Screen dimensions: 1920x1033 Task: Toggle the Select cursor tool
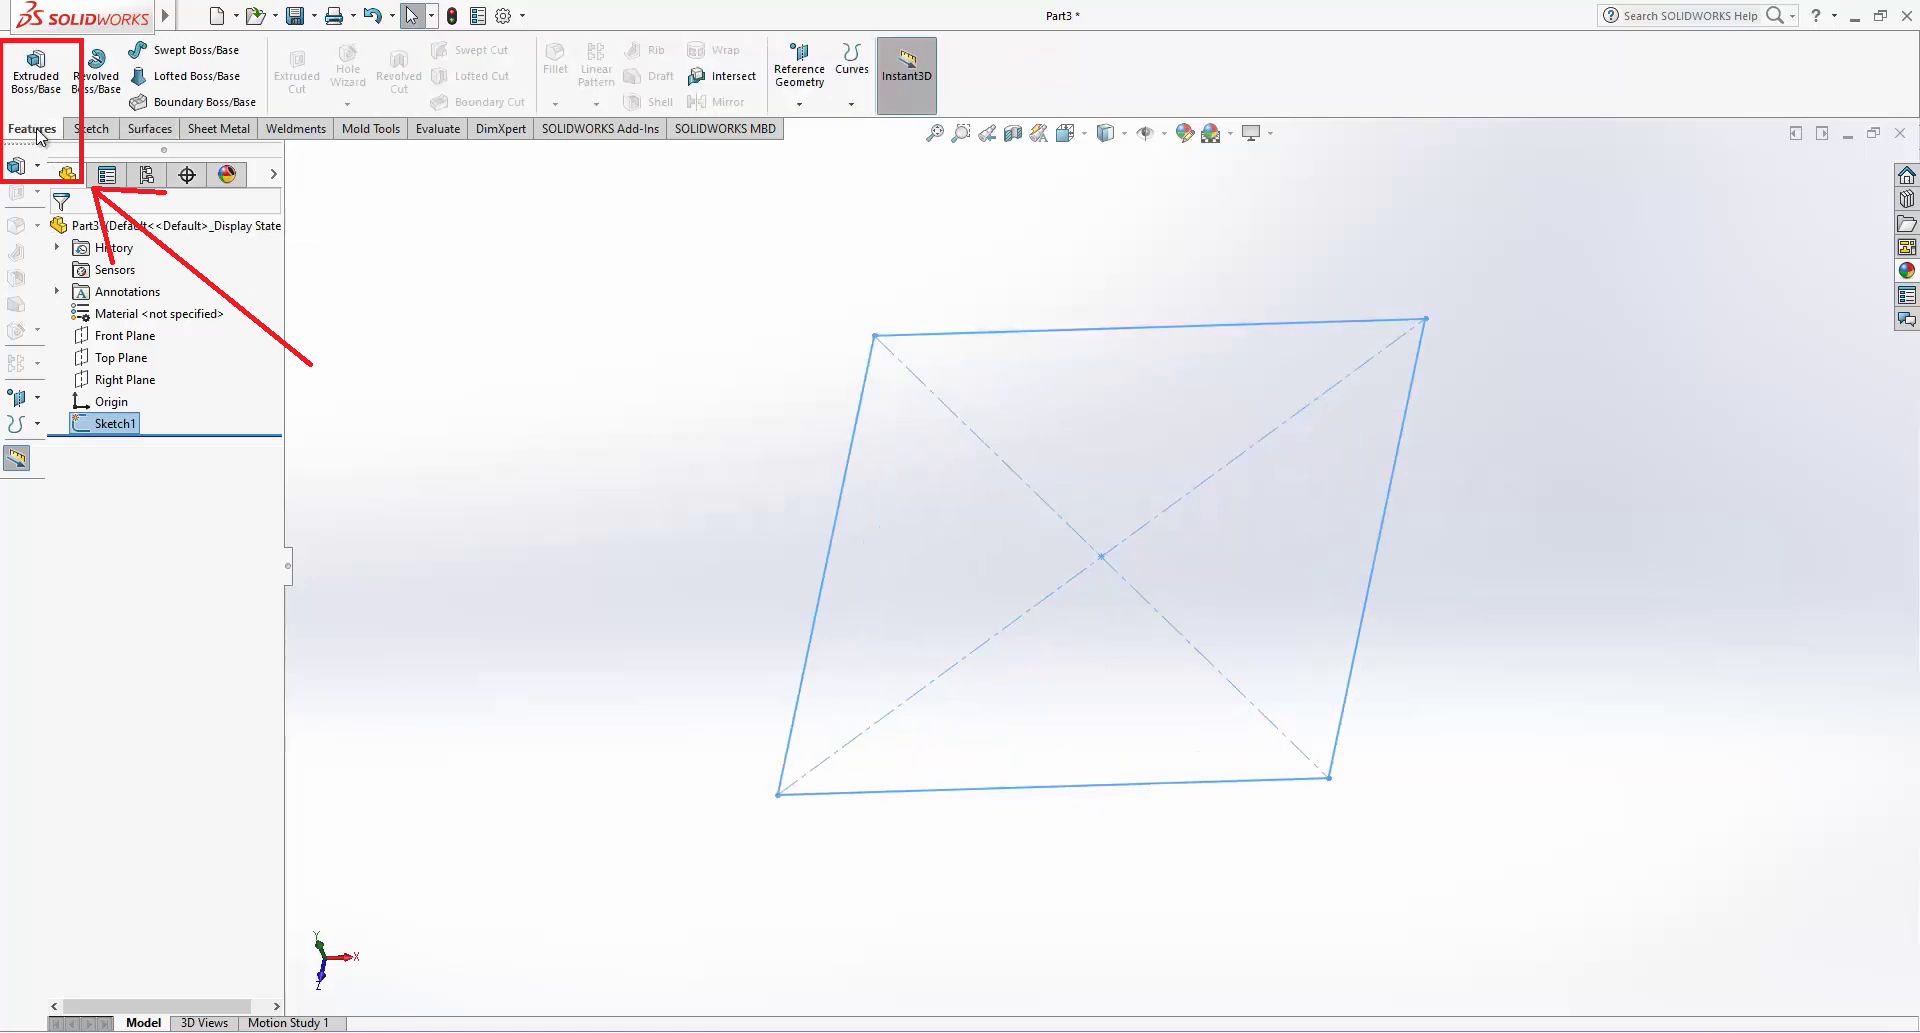(x=412, y=16)
